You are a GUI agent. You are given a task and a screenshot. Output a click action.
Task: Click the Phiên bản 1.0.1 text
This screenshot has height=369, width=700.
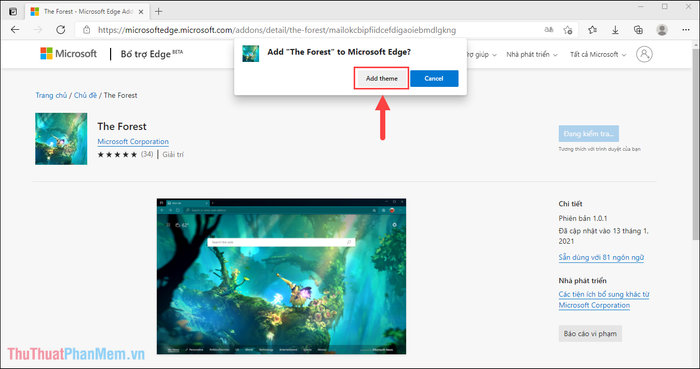(x=583, y=219)
